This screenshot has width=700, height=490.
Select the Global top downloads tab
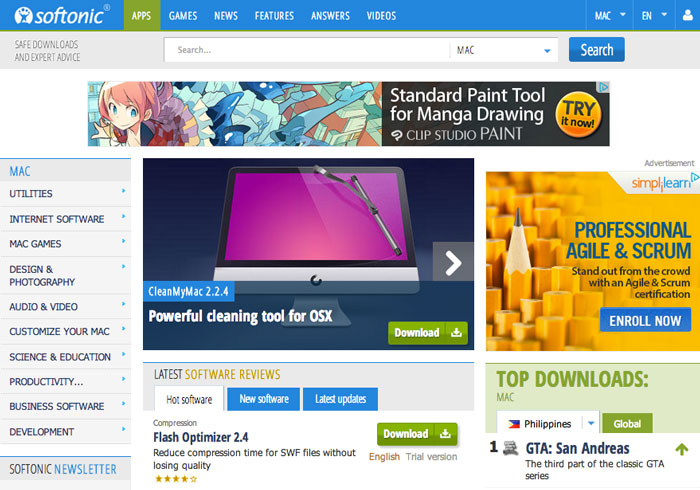[627, 424]
